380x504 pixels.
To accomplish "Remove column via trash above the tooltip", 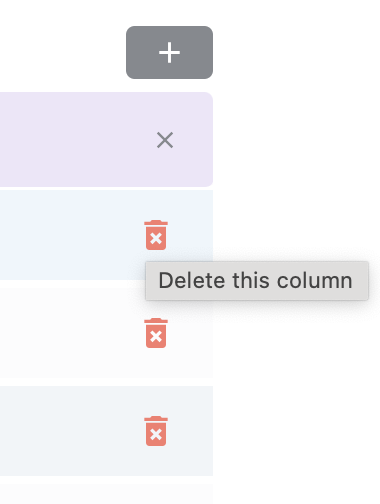I will 156,235.
